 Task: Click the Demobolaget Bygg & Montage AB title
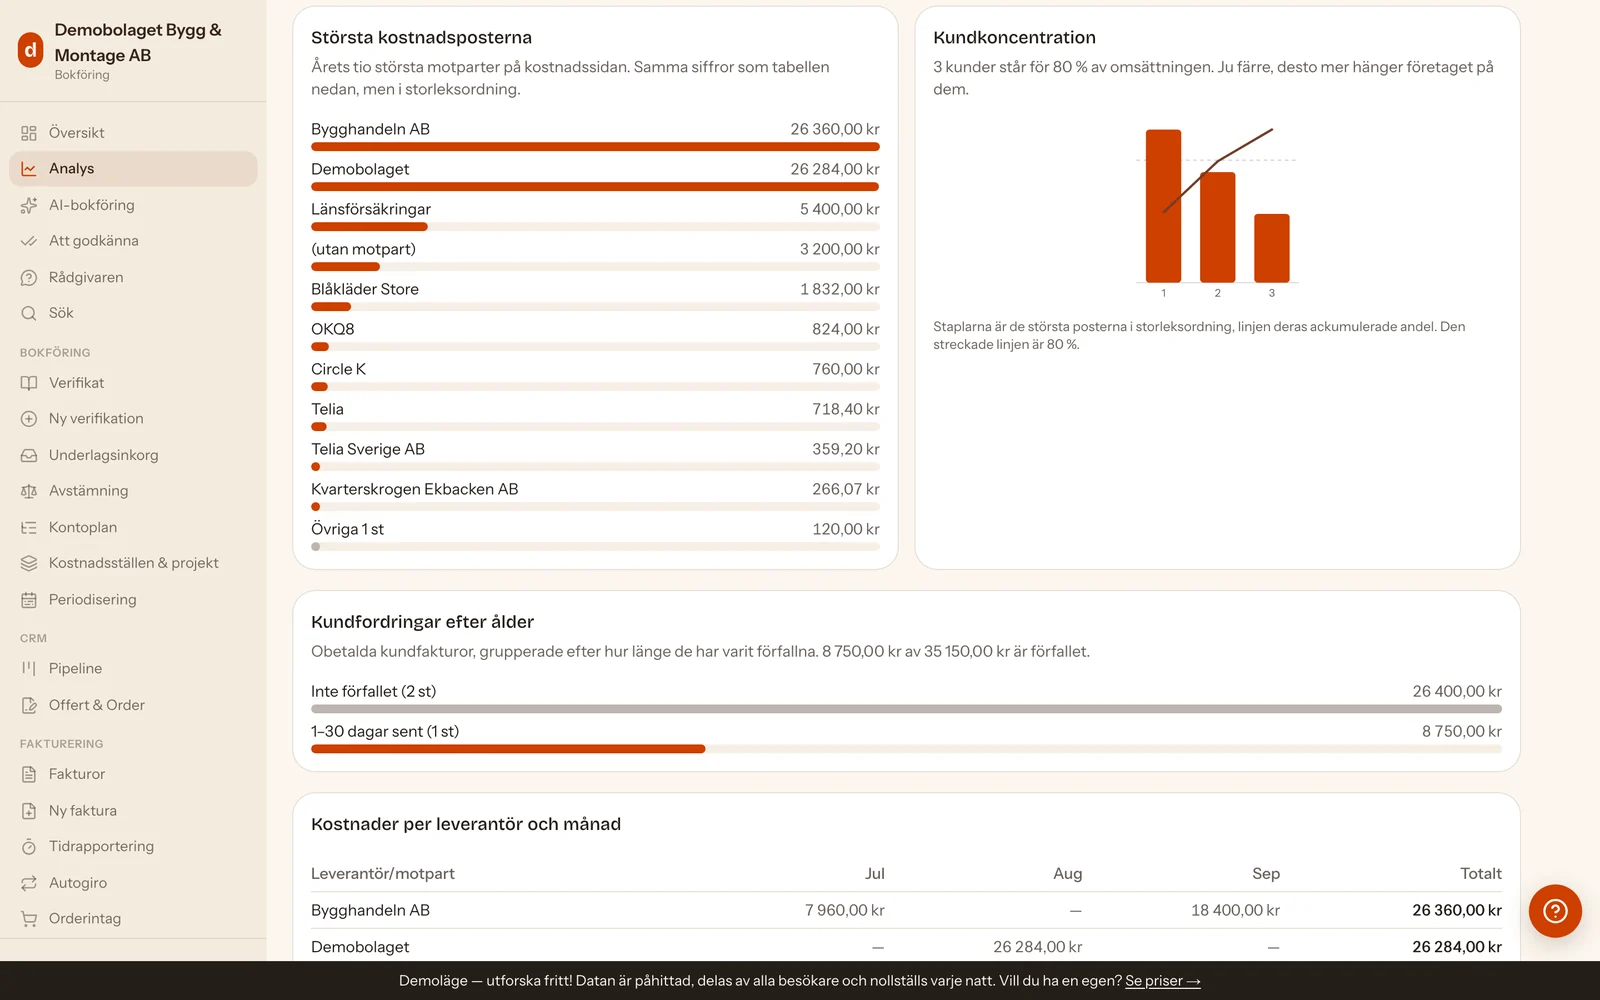coord(138,43)
